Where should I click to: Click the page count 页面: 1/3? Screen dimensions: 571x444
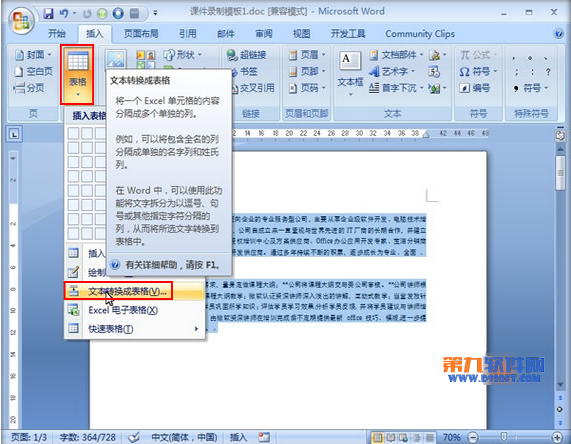28,437
